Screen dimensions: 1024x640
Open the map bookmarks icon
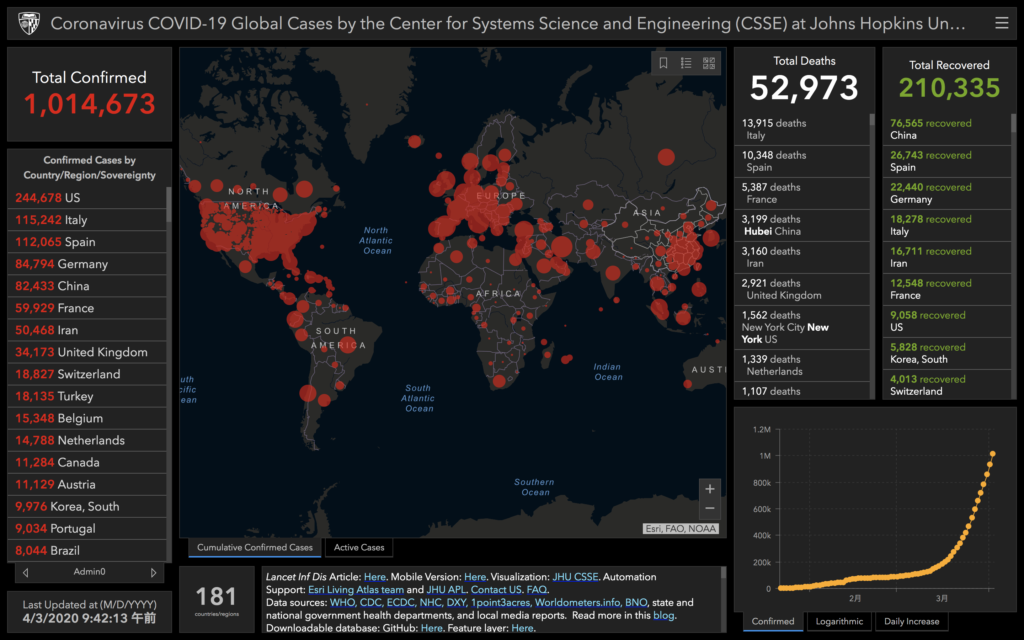664,63
